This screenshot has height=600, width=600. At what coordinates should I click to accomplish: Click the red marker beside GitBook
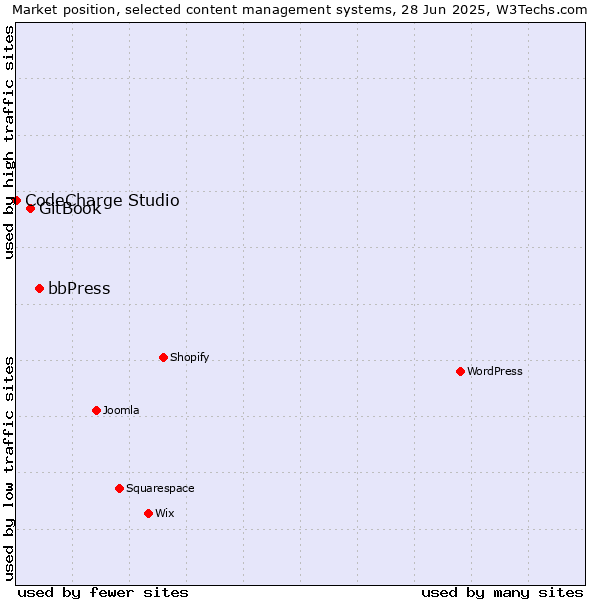pos(31,209)
